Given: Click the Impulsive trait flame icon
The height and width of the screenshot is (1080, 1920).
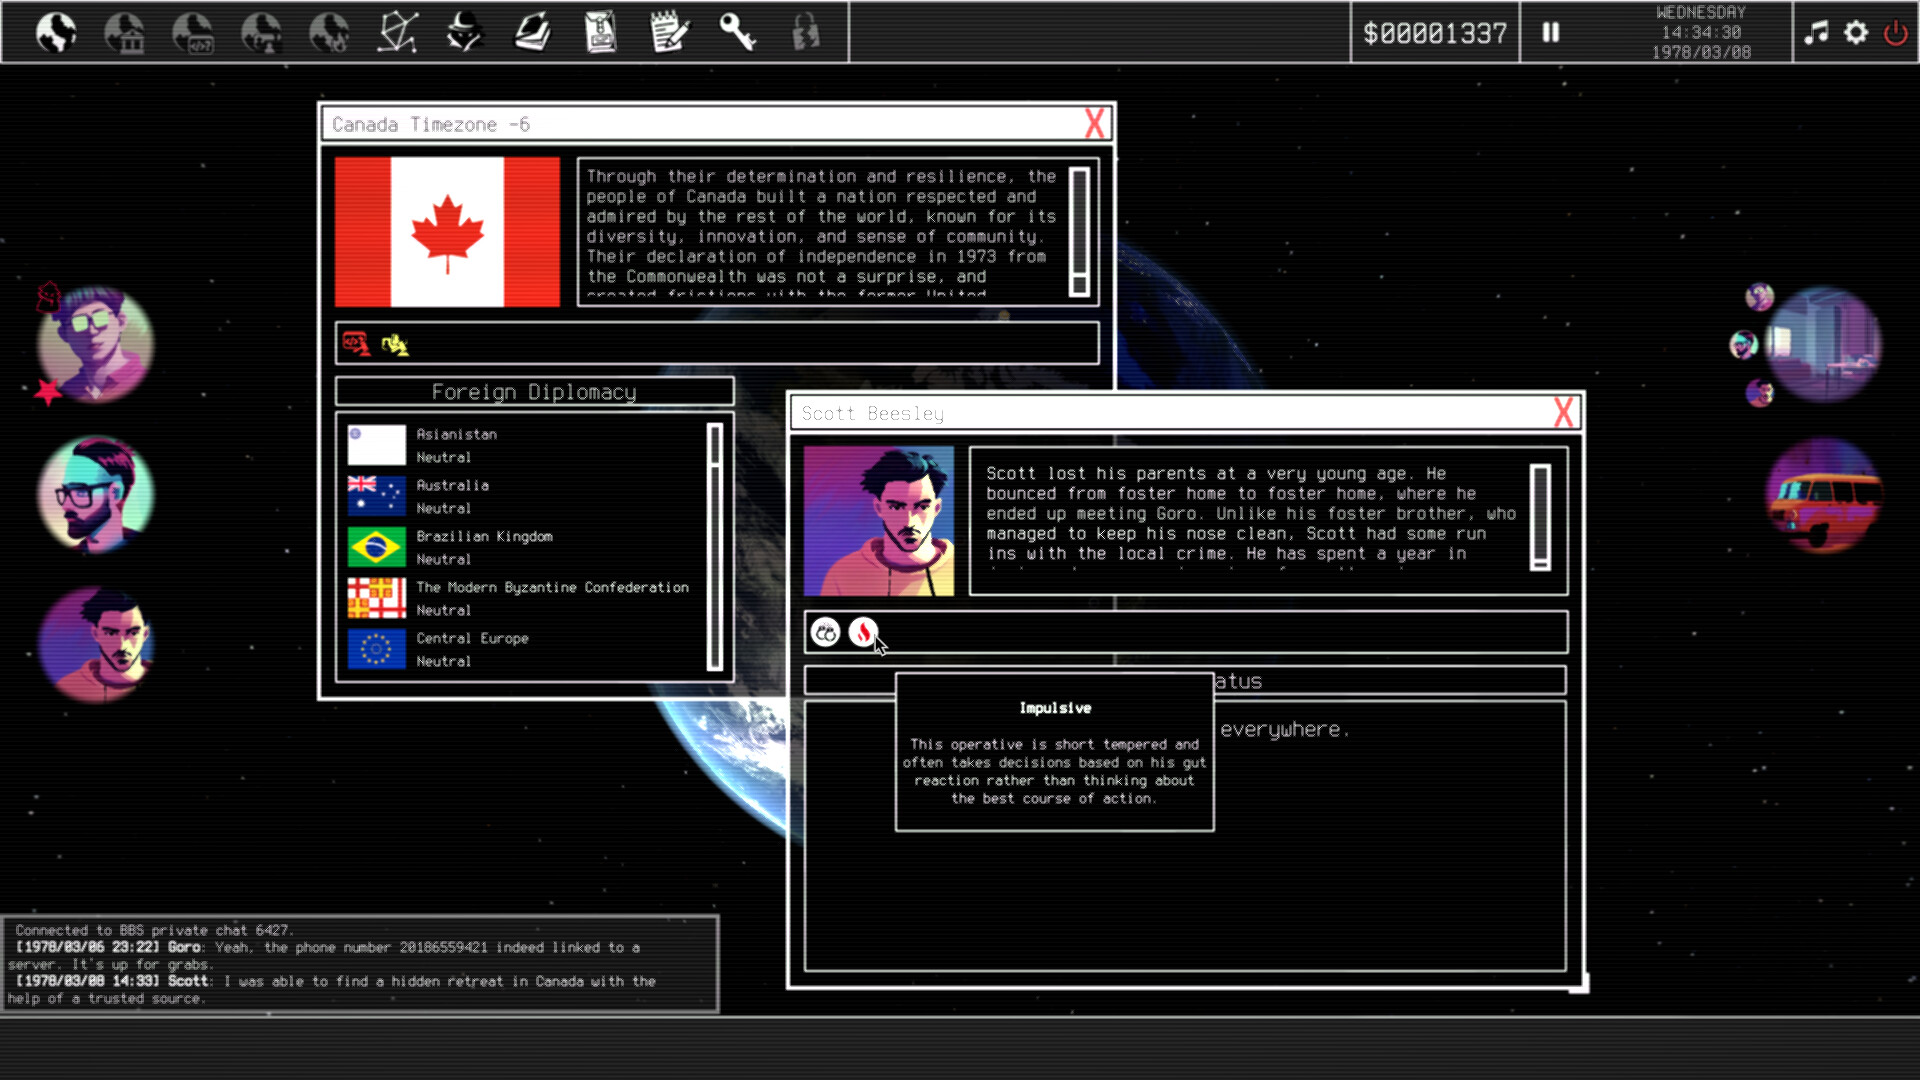Looking at the screenshot, I should click(x=863, y=632).
